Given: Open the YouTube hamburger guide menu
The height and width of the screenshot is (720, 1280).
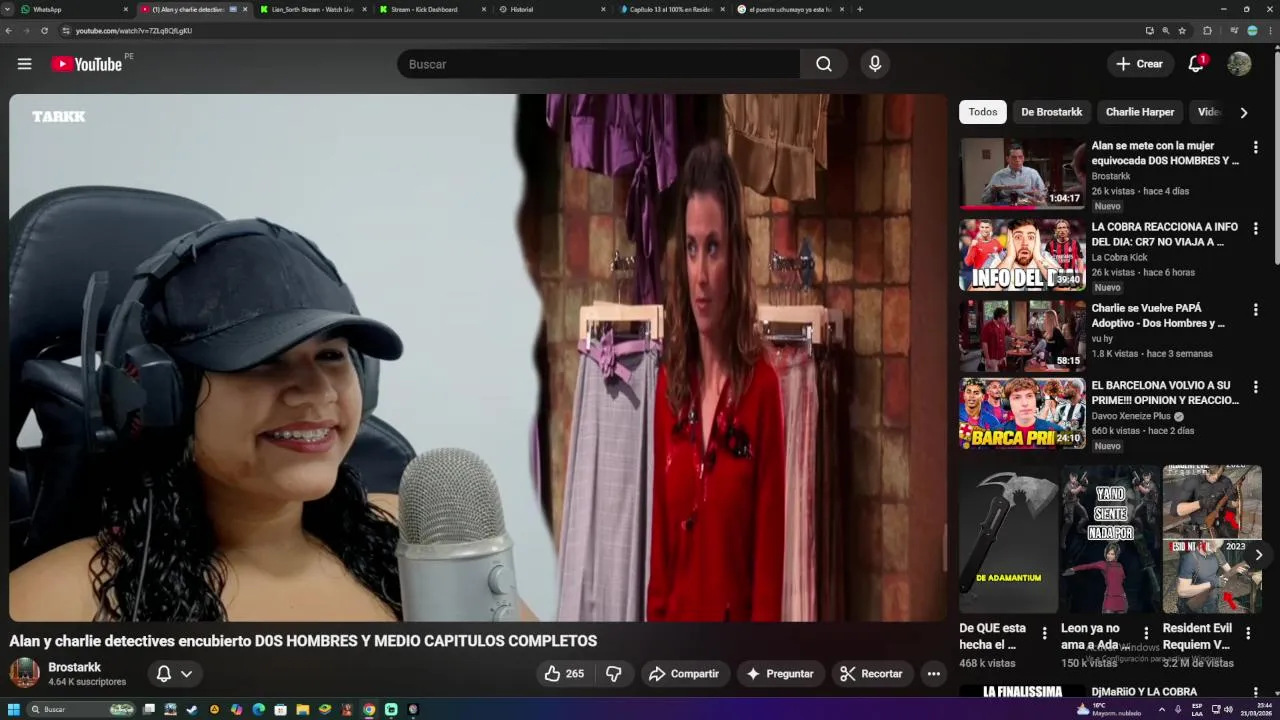Looking at the screenshot, I should point(24,64).
